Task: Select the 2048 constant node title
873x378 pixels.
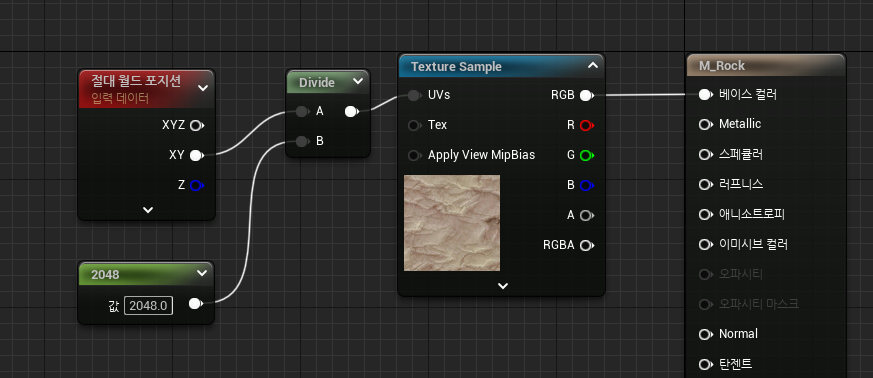Action: pos(105,274)
